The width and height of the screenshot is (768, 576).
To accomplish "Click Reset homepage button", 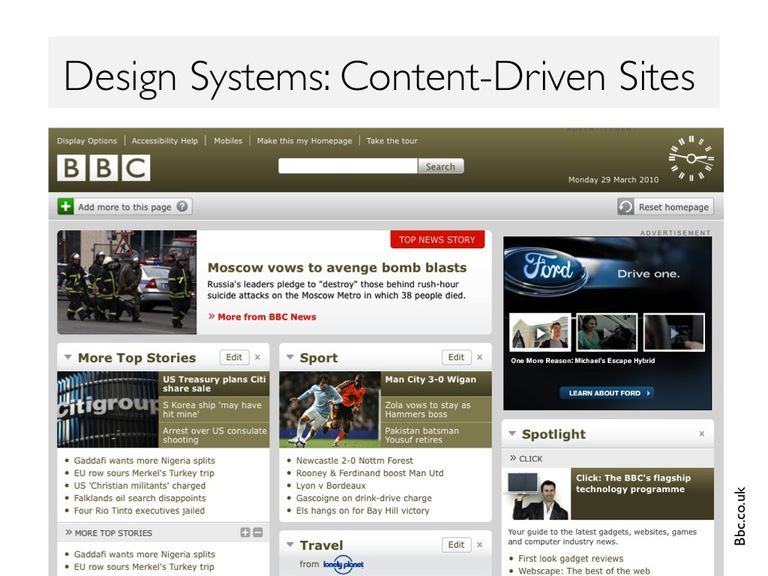I will [665, 207].
